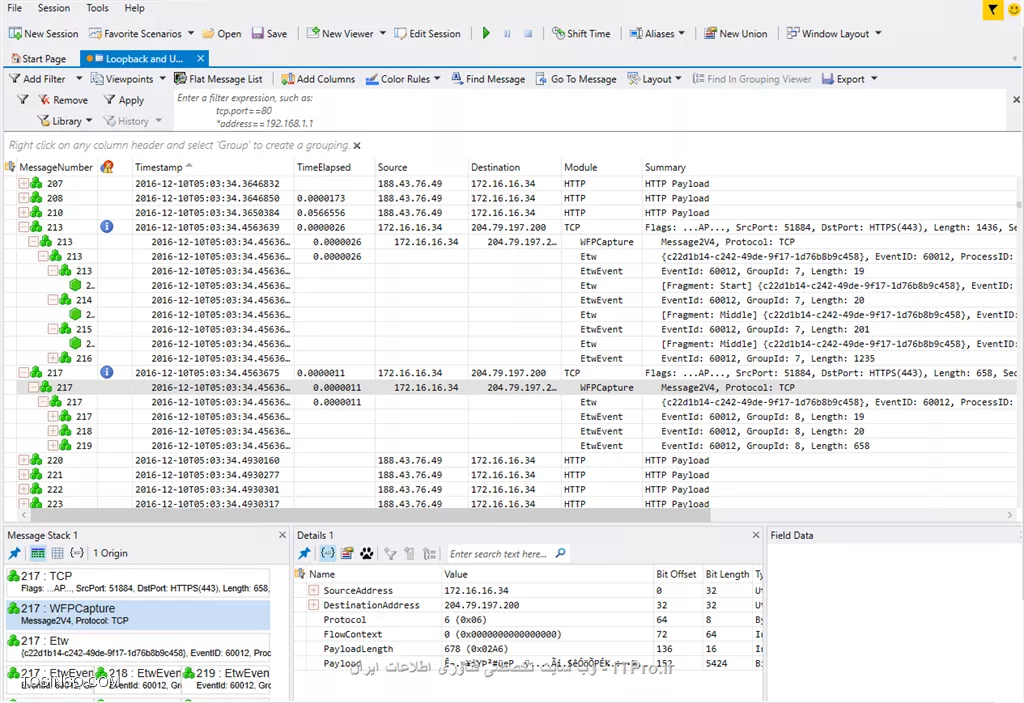Image resolution: width=1024 pixels, height=703 pixels.
Task: Pause the running session
Action: [x=507, y=33]
